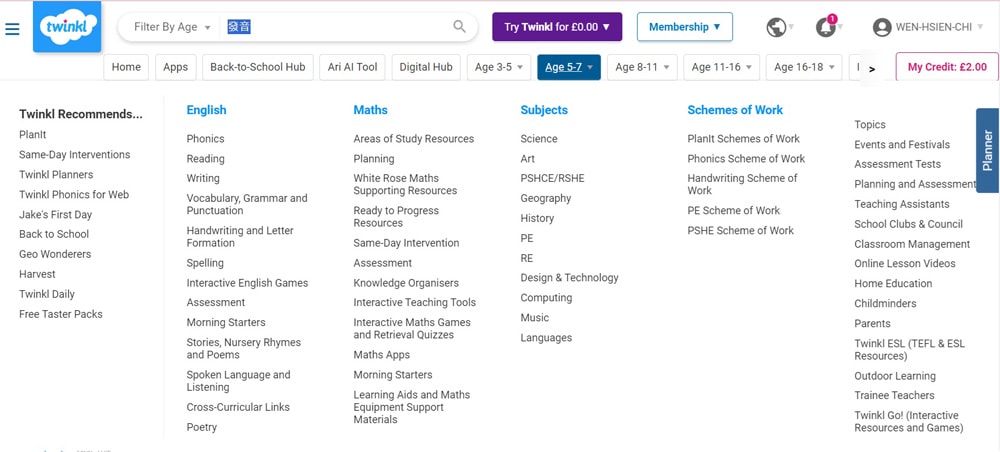The image size is (1000, 452).
Task: Open Twinkl Daily link
Action: click(x=47, y=294)
